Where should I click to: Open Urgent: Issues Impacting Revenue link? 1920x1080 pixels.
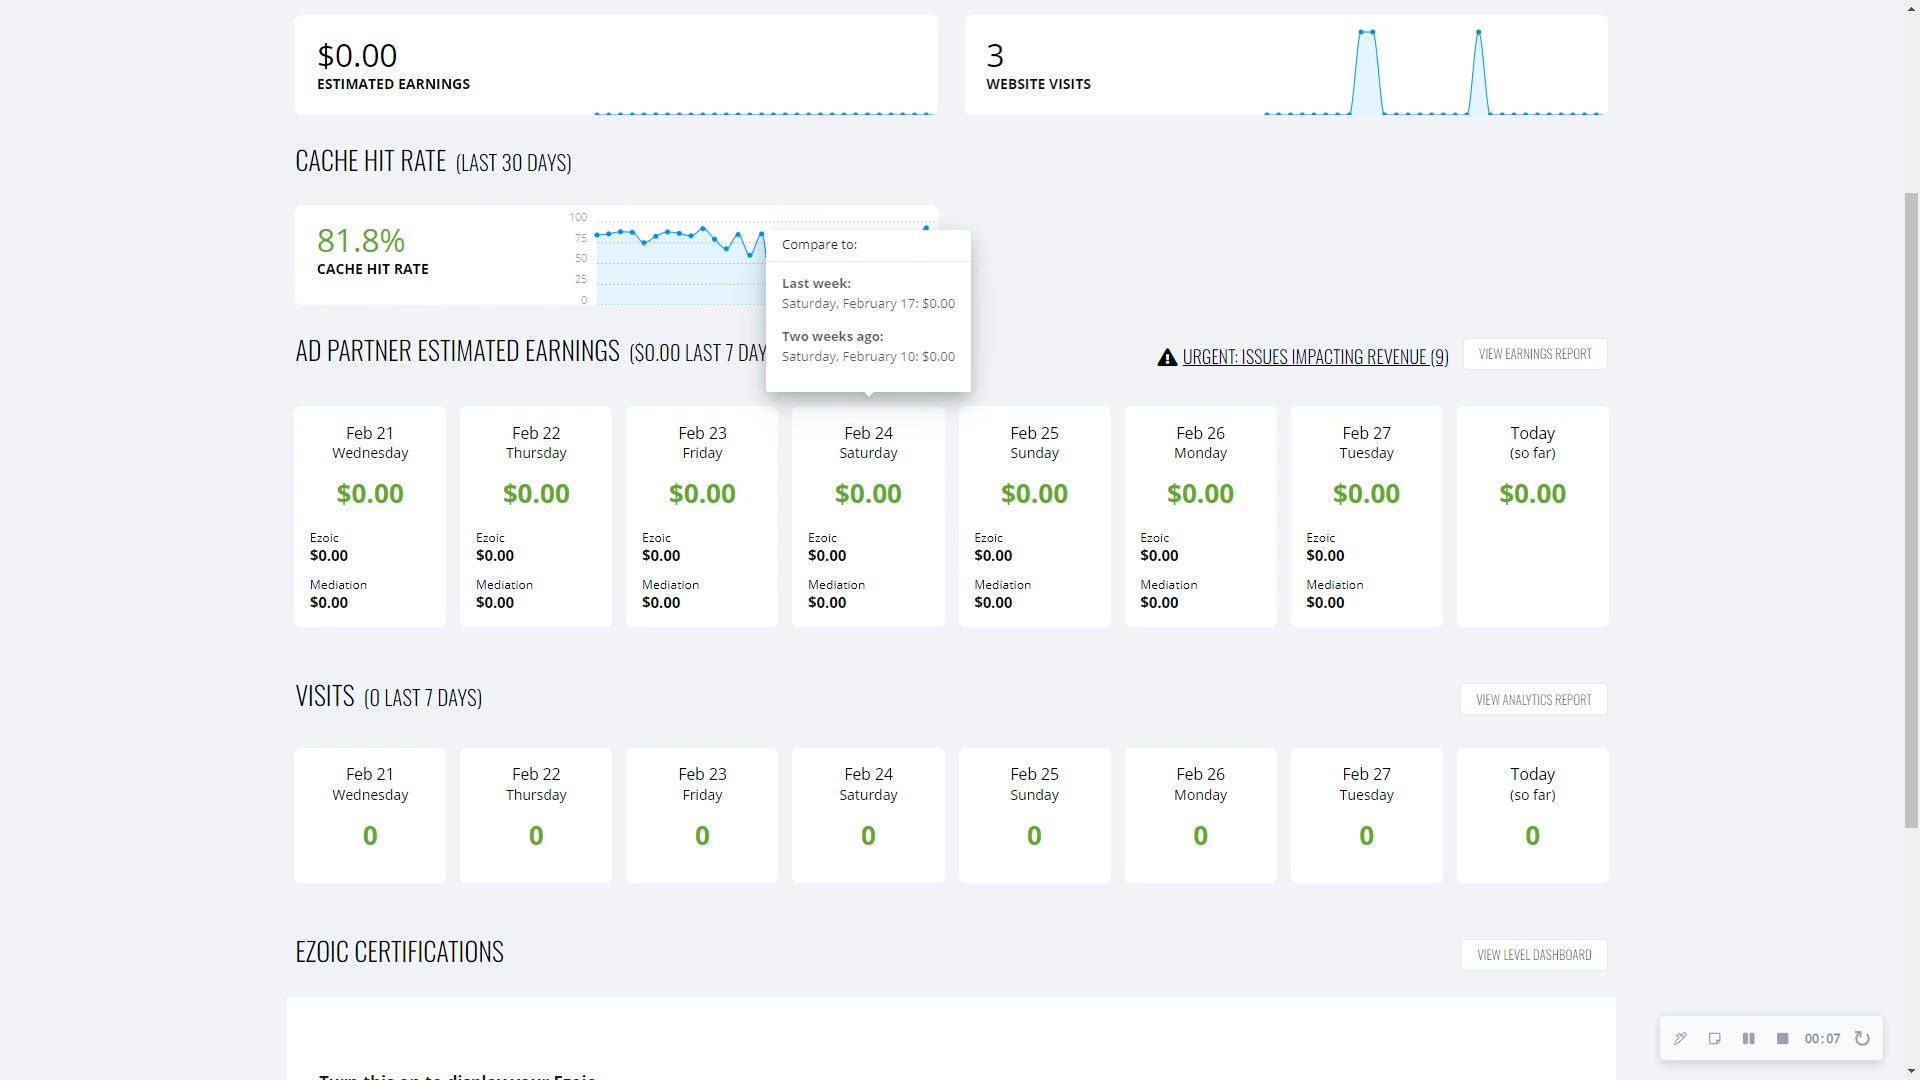[1315, 357]
